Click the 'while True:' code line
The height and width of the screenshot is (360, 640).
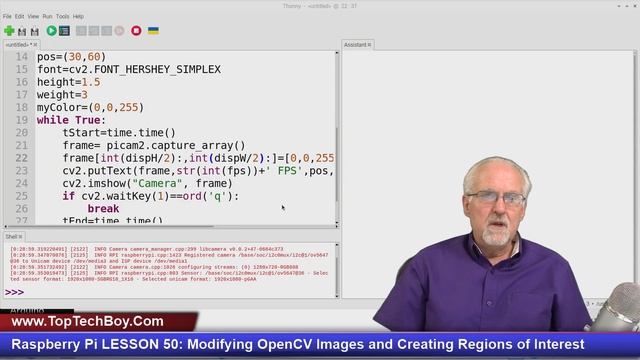(71, 120)
